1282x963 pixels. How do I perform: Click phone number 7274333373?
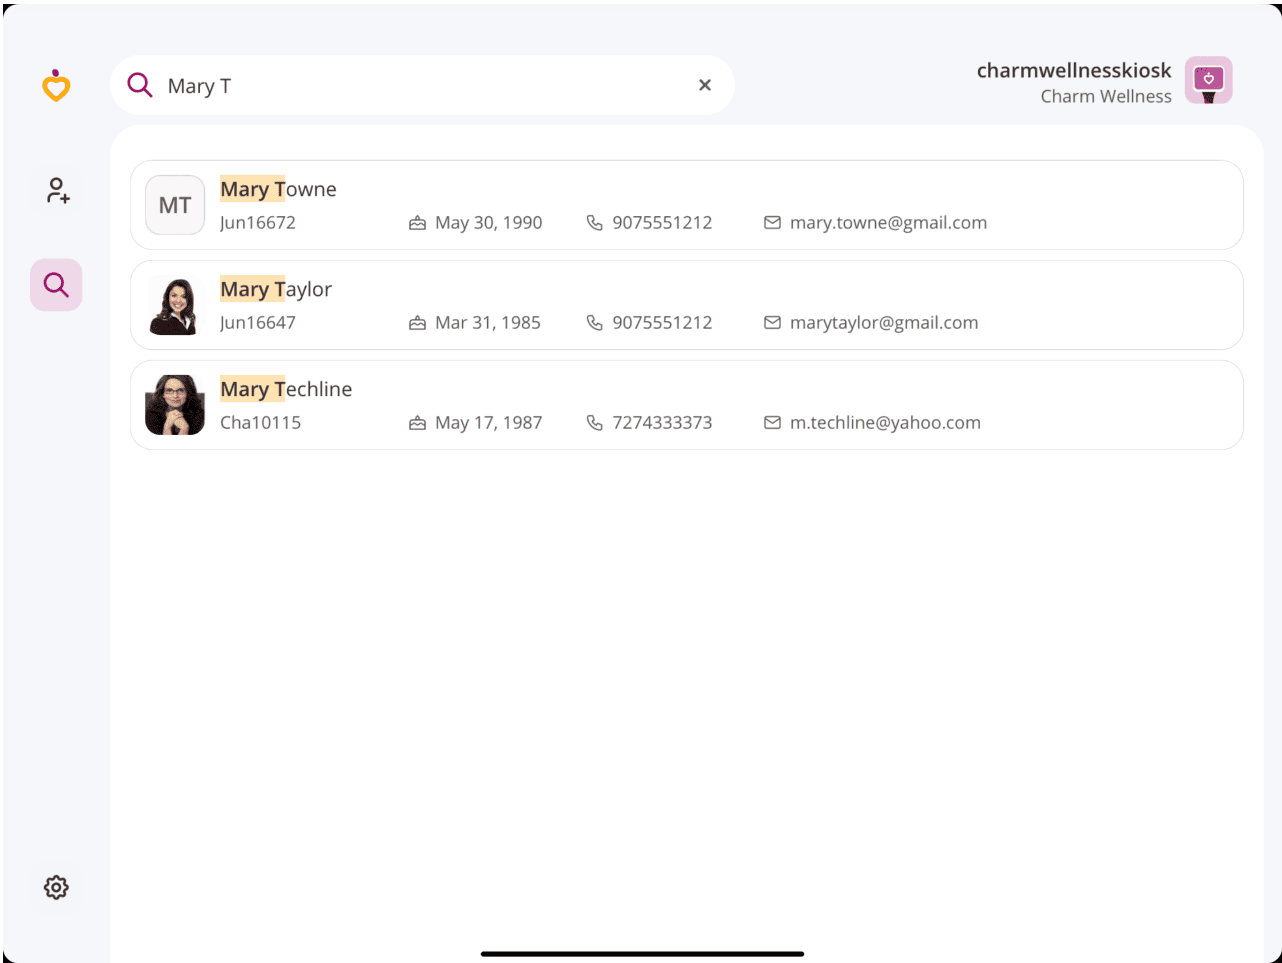click(662, 423)
